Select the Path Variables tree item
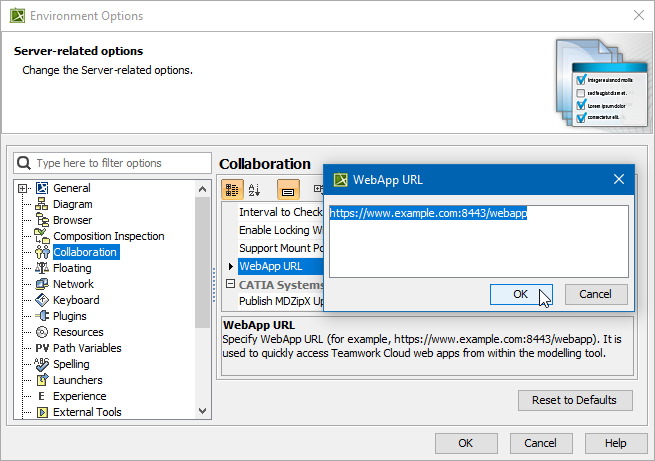 [x=87, y=348]
